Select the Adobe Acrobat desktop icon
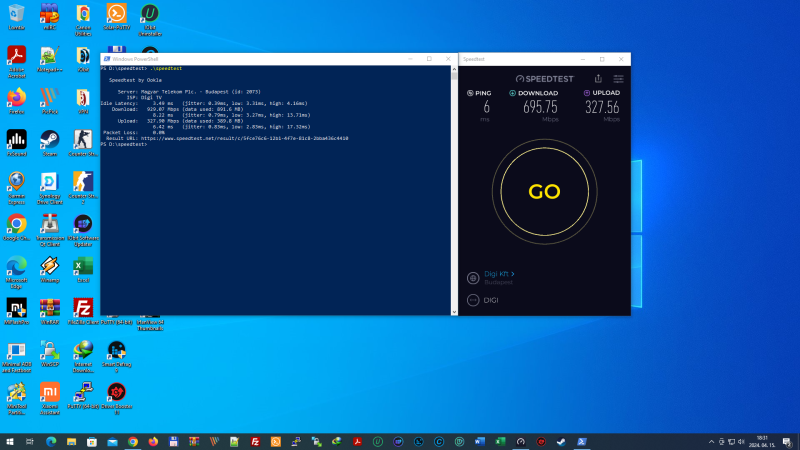The image size is (800, 450). pos(16,61)
